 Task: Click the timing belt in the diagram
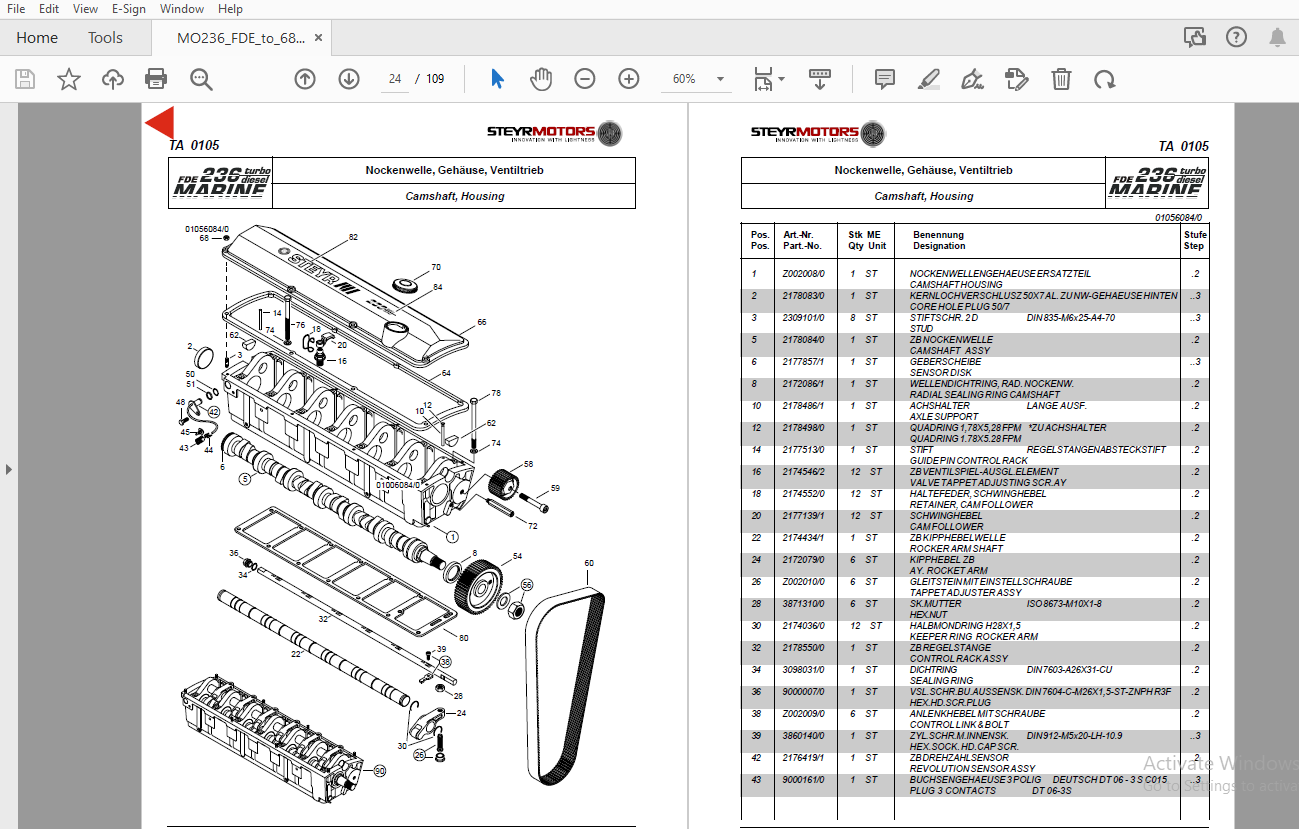point(563,685)
